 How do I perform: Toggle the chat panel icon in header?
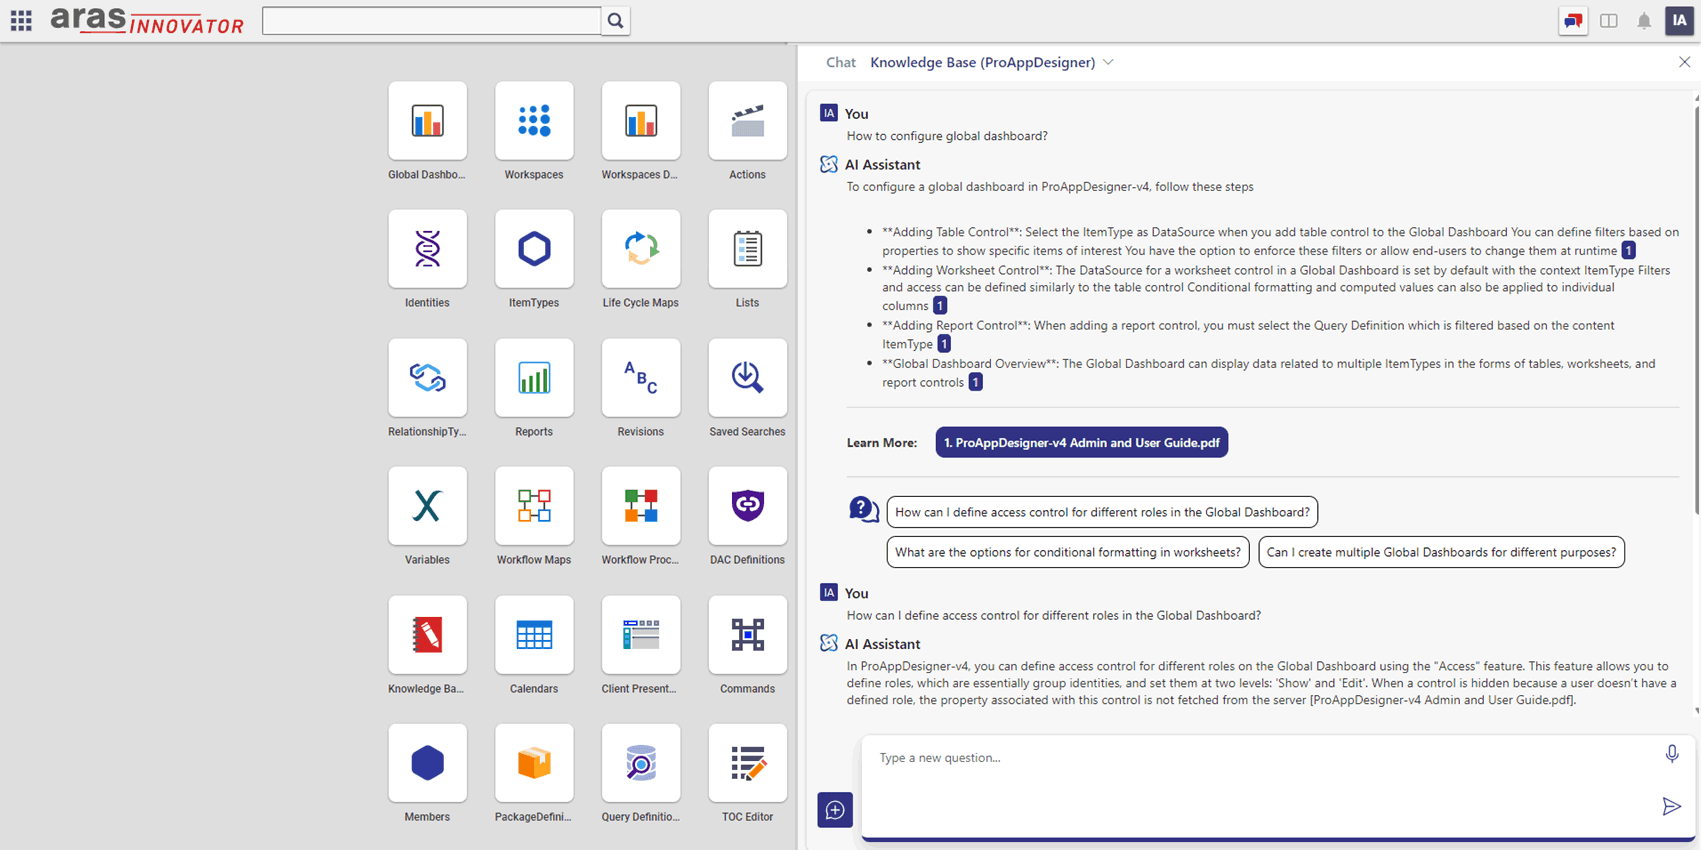tap(1573, 20)
